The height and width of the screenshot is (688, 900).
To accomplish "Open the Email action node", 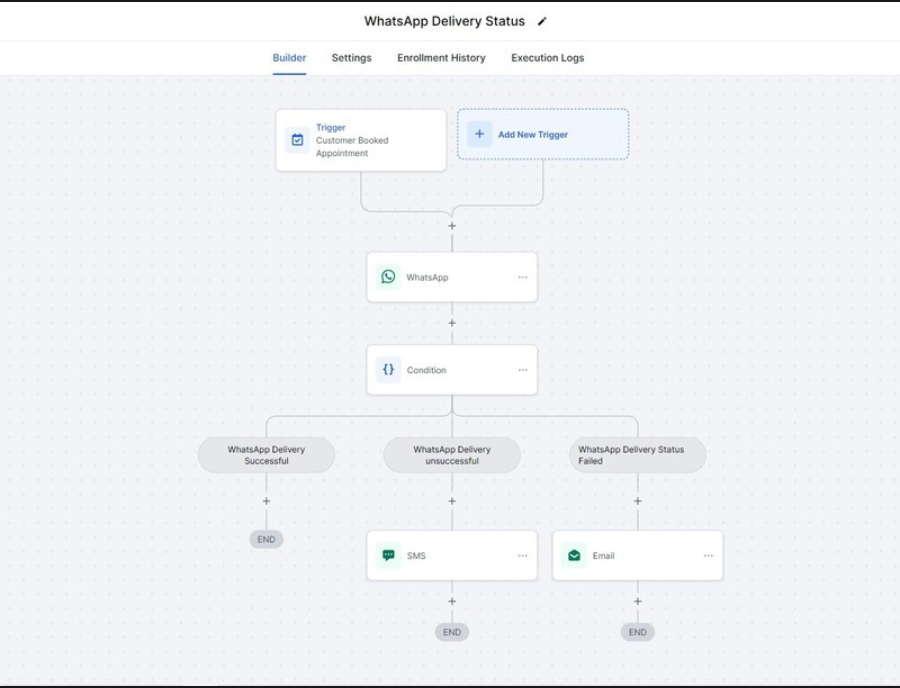I will pos(638,555).
